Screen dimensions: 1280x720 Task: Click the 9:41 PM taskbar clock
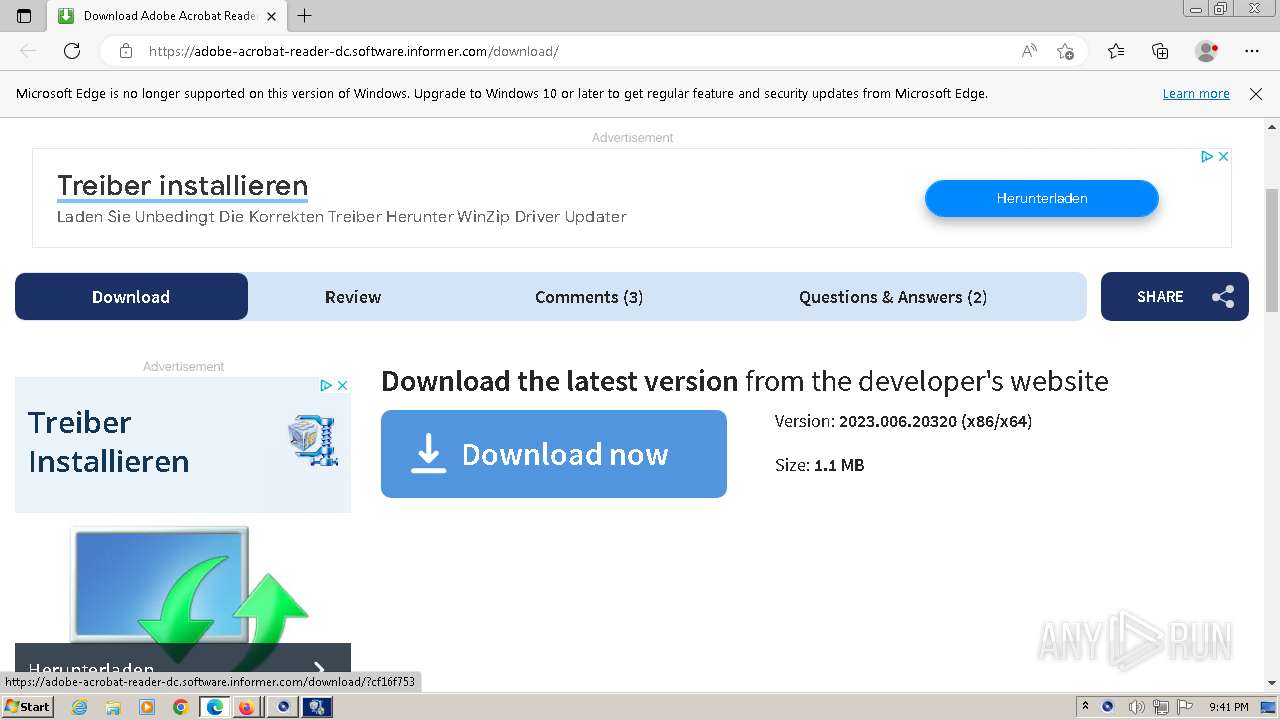click(x=1229, y=707)
